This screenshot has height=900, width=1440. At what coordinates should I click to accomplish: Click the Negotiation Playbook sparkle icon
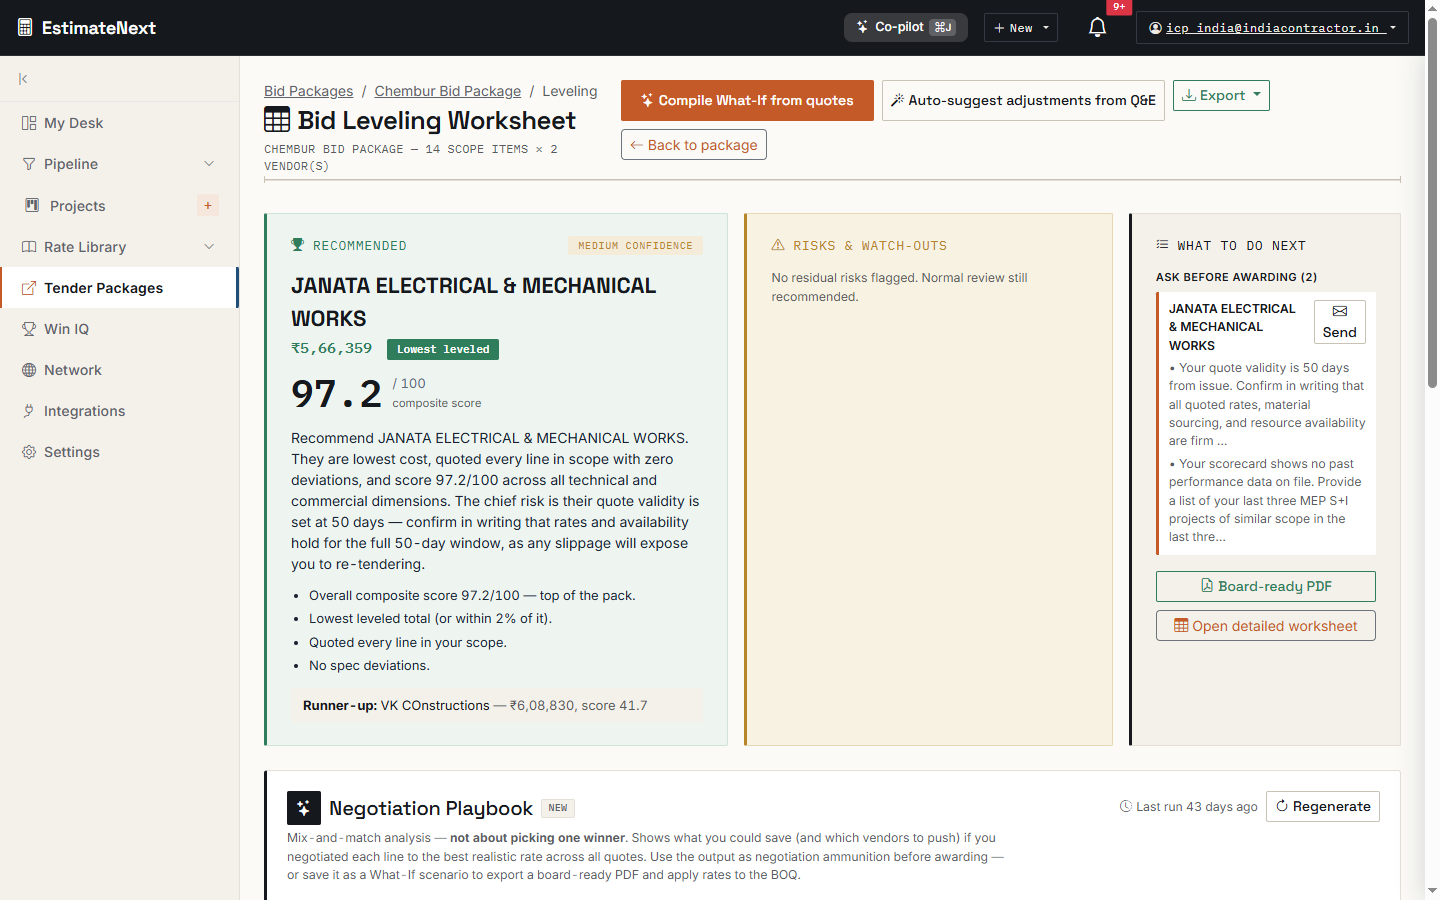tap(304, 808)
